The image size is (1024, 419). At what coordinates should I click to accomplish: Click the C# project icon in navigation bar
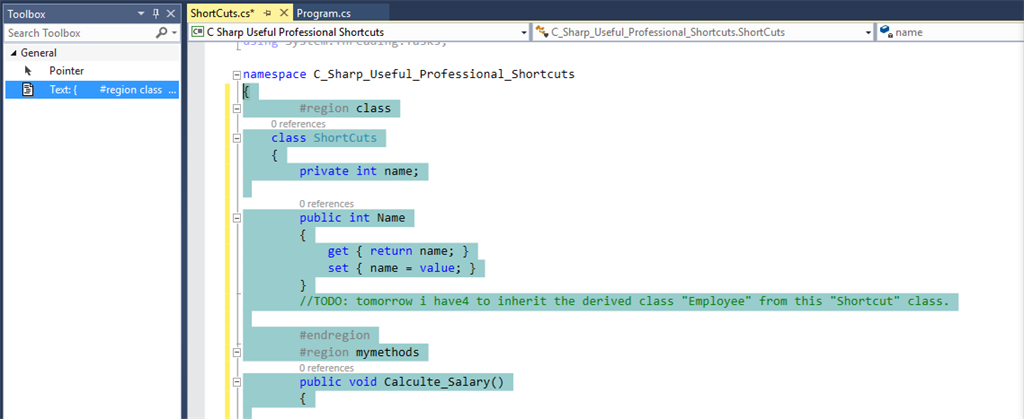[197, 32]
